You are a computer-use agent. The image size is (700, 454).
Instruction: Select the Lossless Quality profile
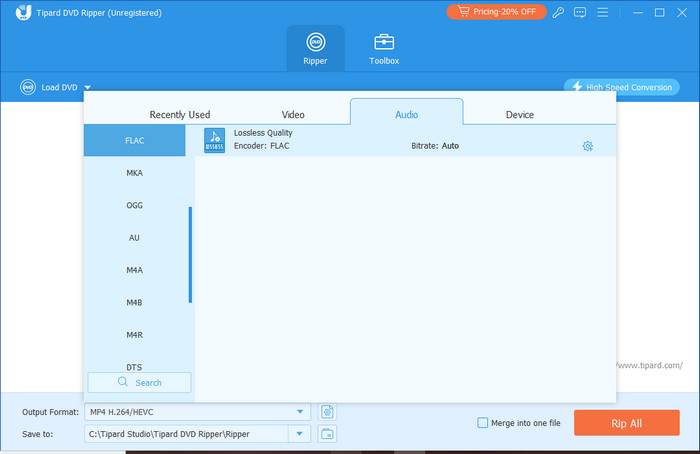tap(406, 140)
